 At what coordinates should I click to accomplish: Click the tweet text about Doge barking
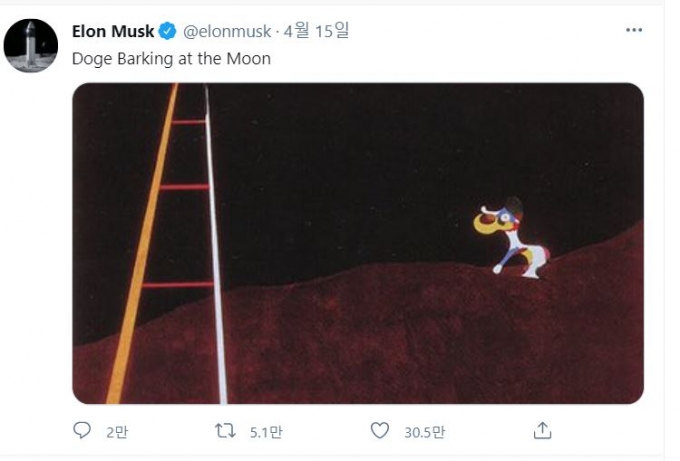click(171, 58)
